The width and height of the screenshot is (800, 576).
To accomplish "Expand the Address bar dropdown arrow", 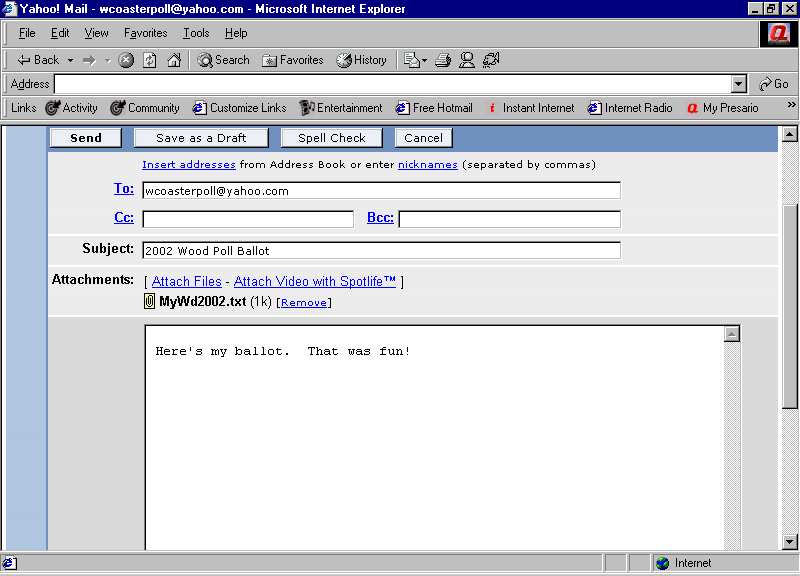I will tap(739, 85).
